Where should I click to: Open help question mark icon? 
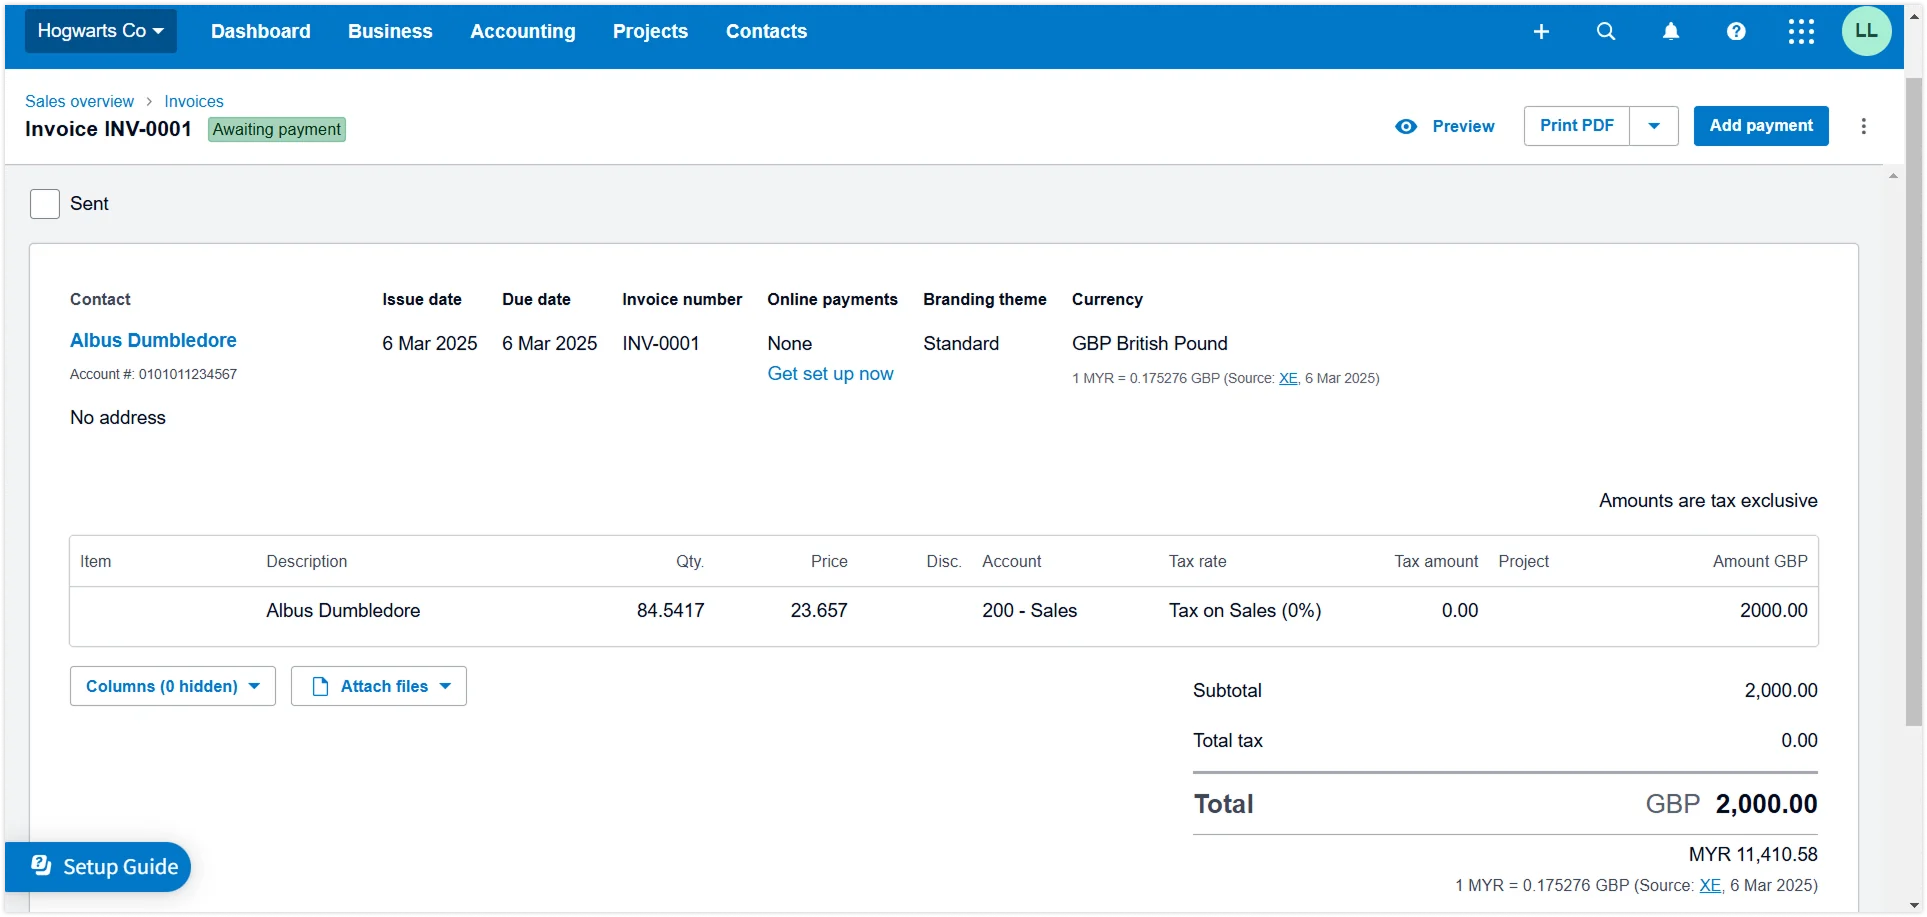point(1736,32)
